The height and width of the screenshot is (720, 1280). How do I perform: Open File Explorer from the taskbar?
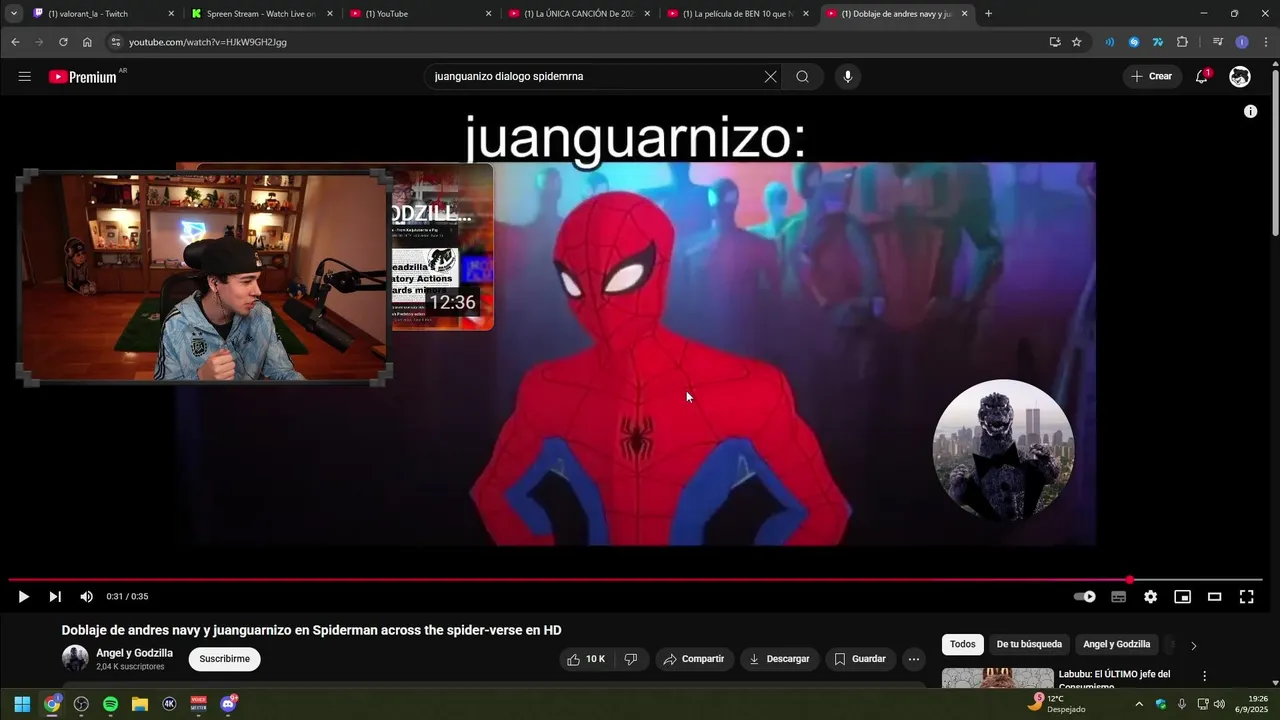click(x=140, y=704)
